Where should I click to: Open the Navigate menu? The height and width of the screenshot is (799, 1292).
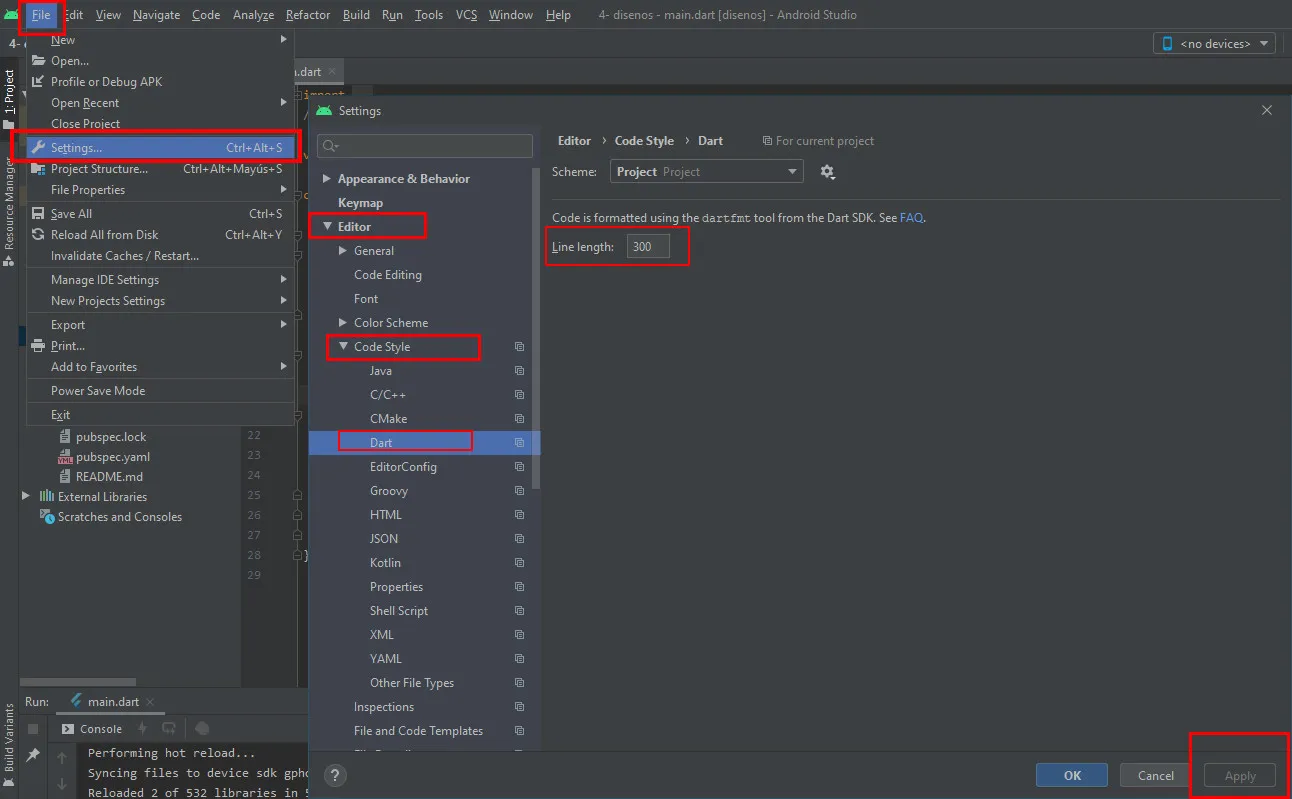(156, 15)
